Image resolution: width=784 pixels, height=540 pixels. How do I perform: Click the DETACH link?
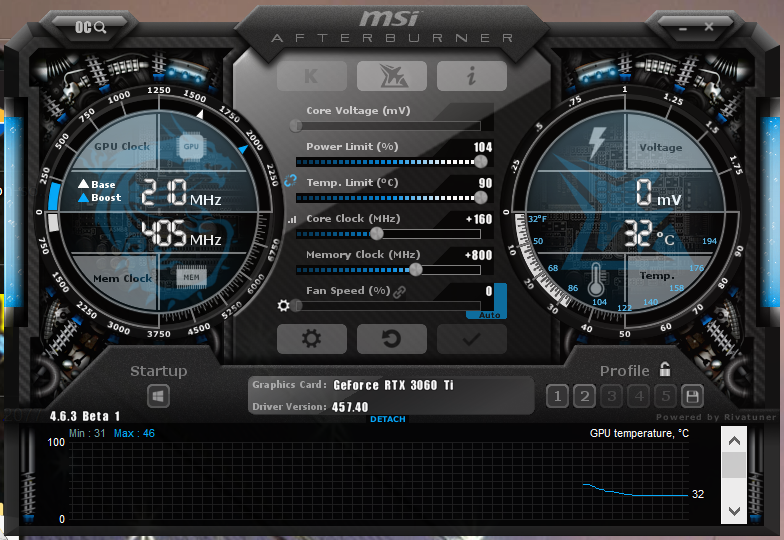pos(388,419)
